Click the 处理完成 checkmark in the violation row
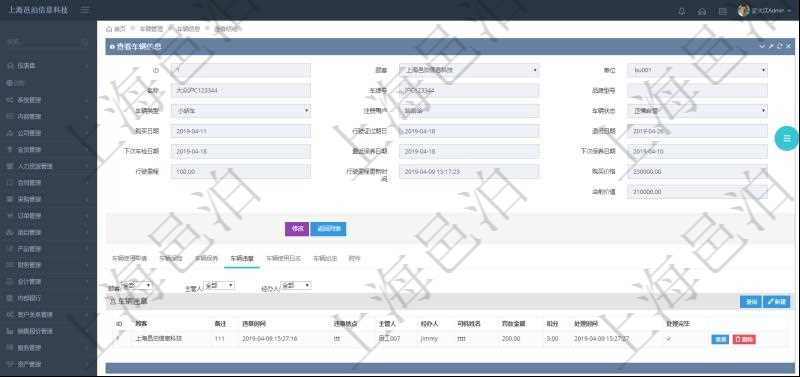 pyautogui.click(x=668, y=339)
